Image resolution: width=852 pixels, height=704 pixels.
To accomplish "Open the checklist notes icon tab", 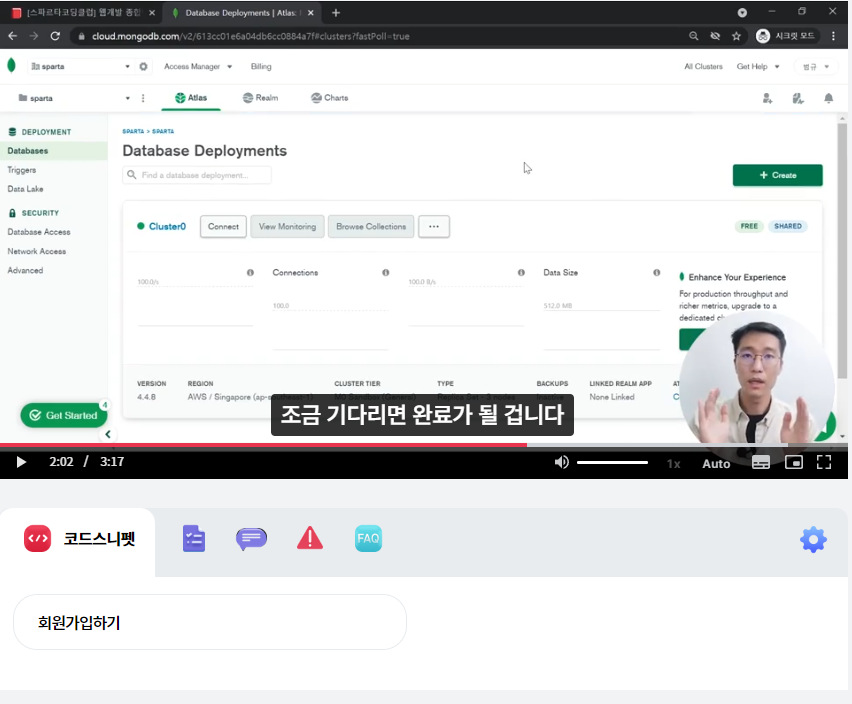I will [194, 538].
